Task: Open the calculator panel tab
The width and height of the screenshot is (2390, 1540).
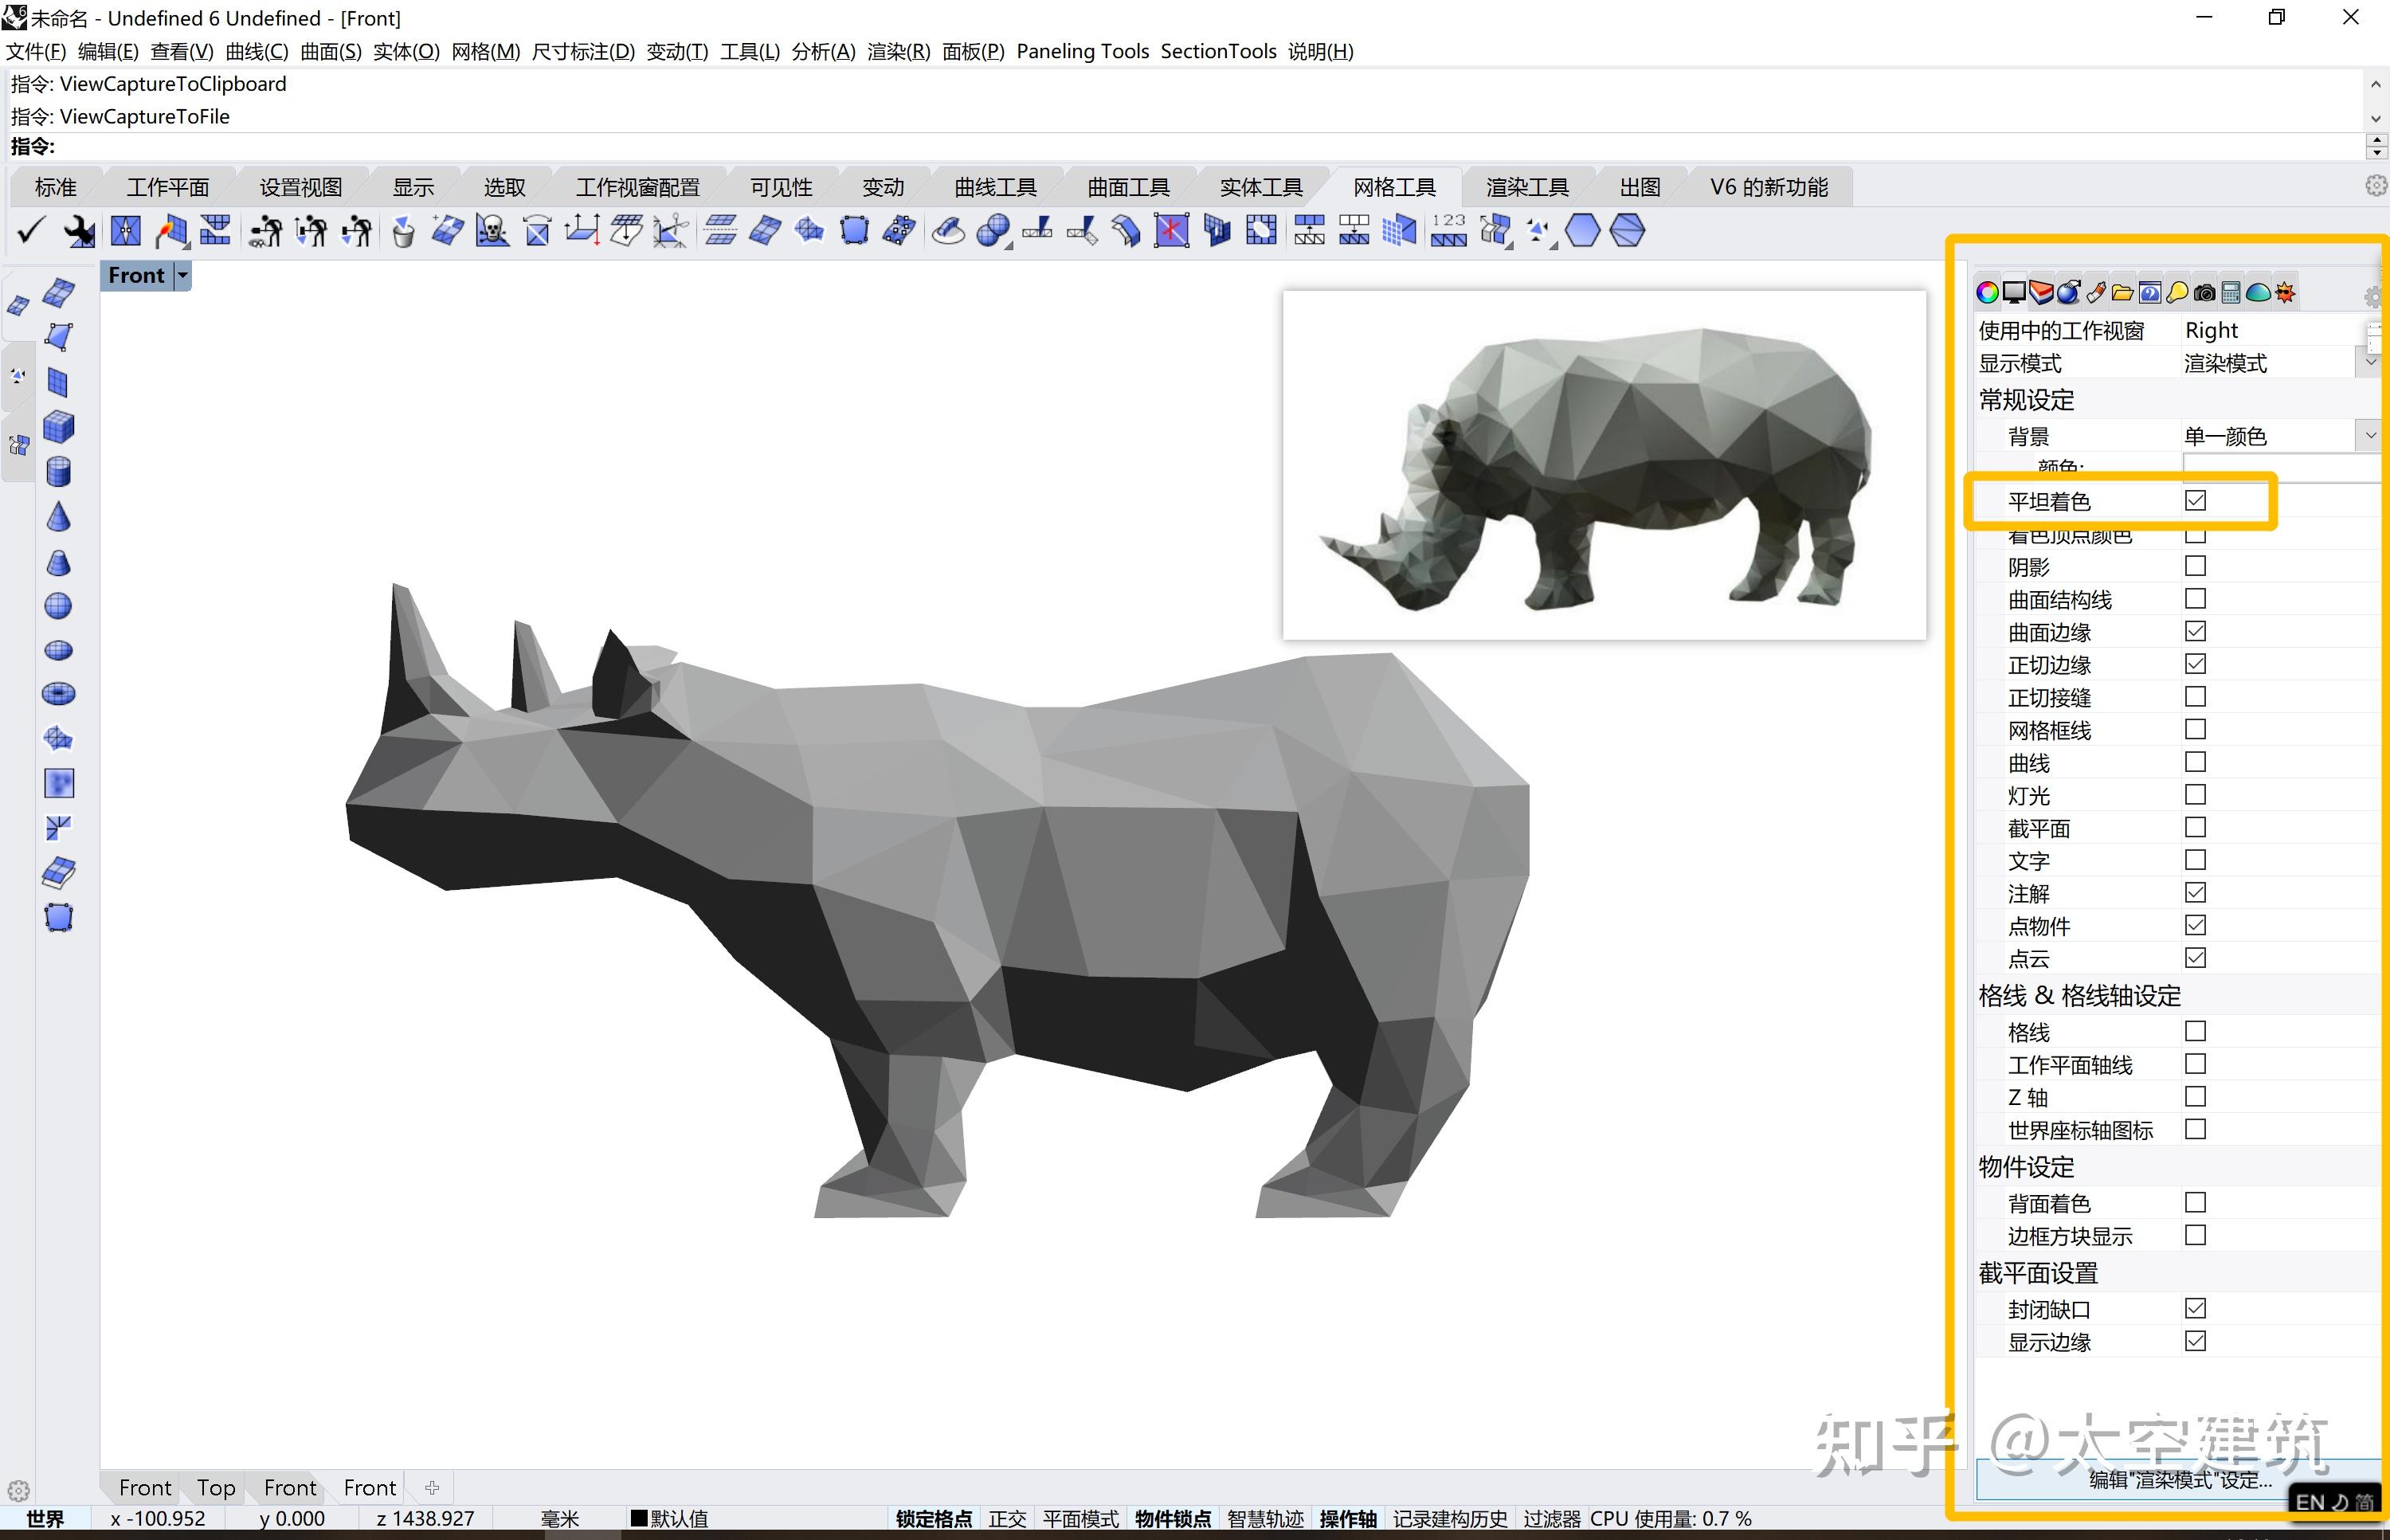Action: pos(2232,291)
